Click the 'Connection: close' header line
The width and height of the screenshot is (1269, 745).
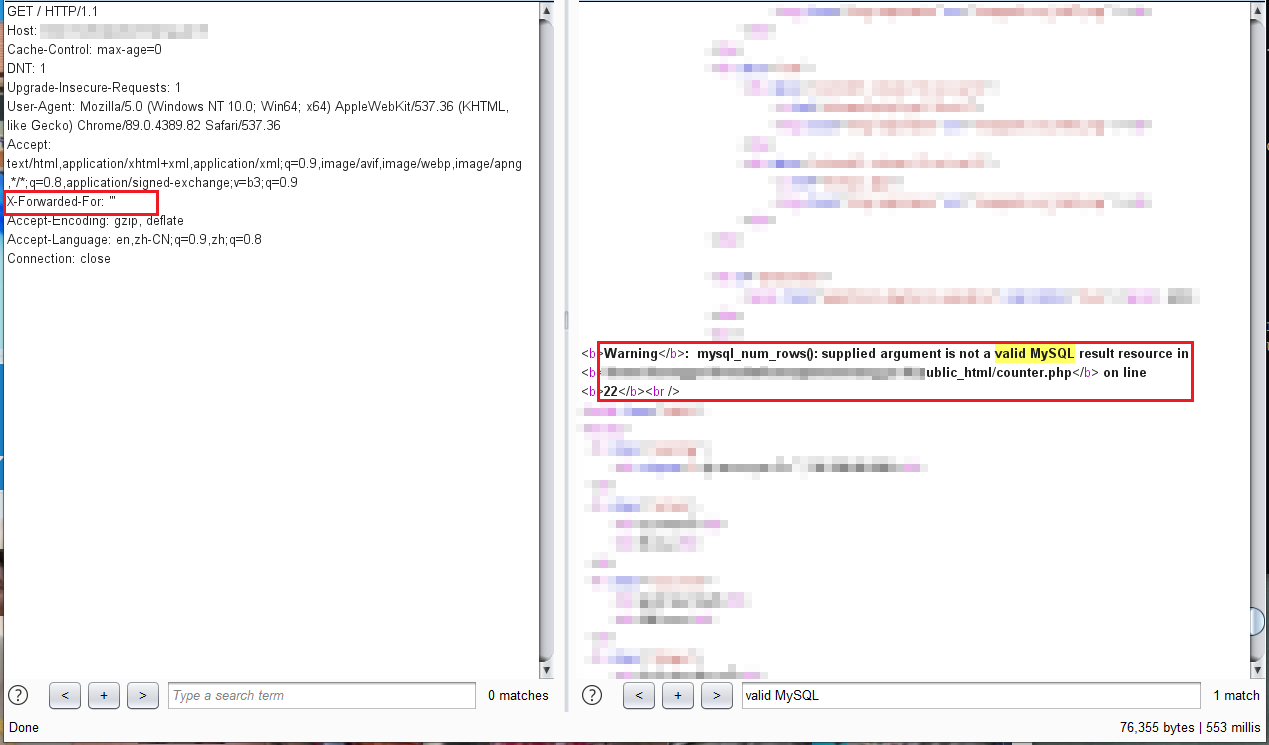point(59,258)
